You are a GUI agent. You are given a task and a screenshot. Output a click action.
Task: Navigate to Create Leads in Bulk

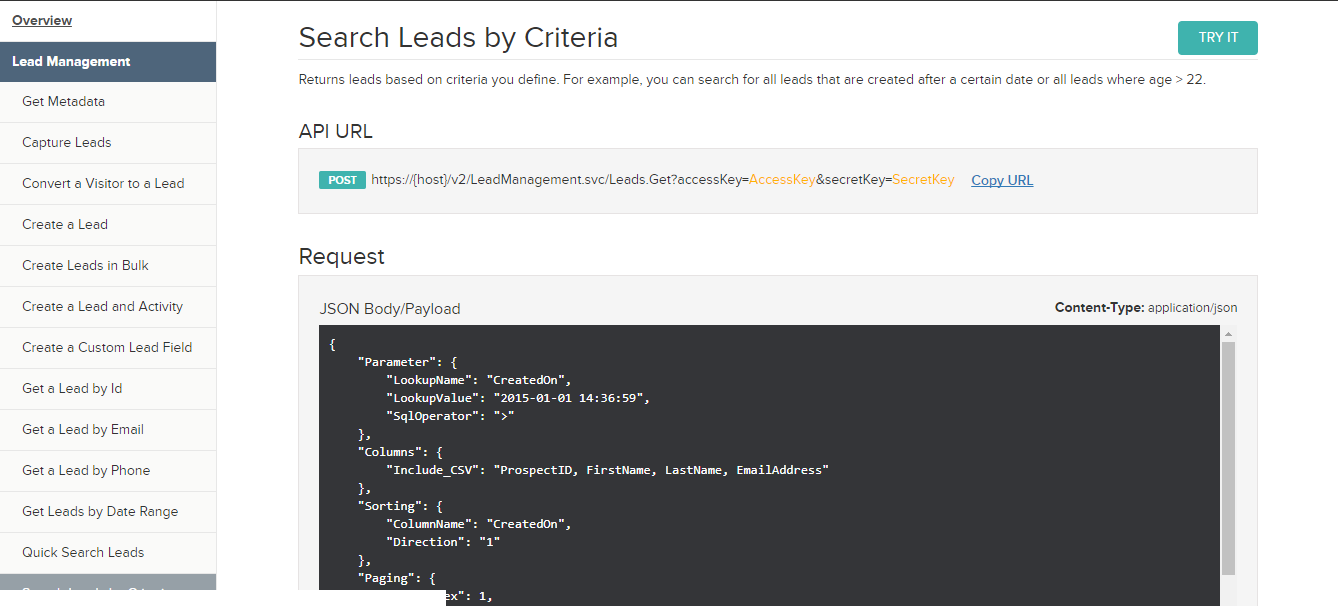(x=85, y=266)
